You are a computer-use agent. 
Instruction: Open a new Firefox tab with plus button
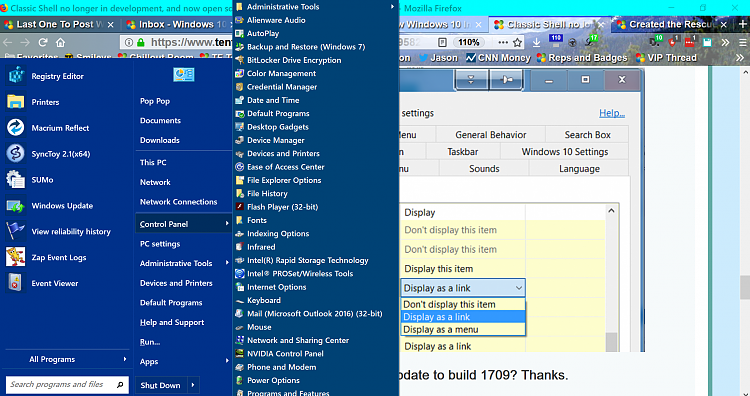coord(742,24)
